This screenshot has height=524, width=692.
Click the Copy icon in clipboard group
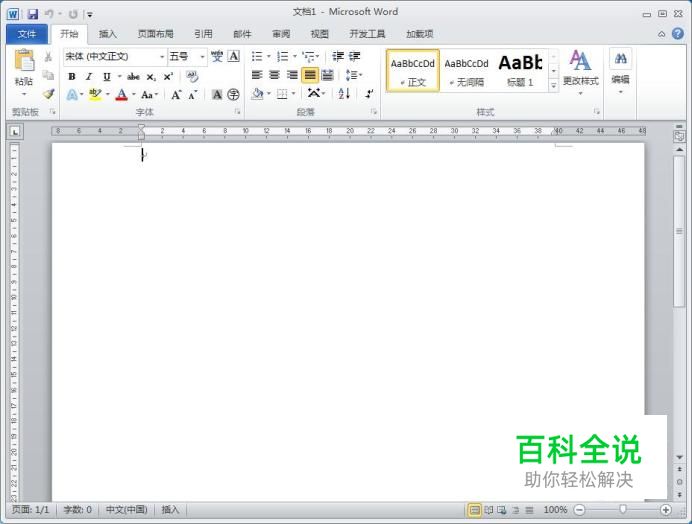[48, 75]
